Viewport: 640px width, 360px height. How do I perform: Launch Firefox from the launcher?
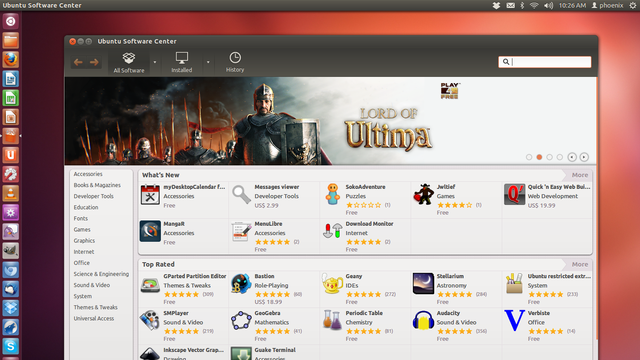(11, 60)
